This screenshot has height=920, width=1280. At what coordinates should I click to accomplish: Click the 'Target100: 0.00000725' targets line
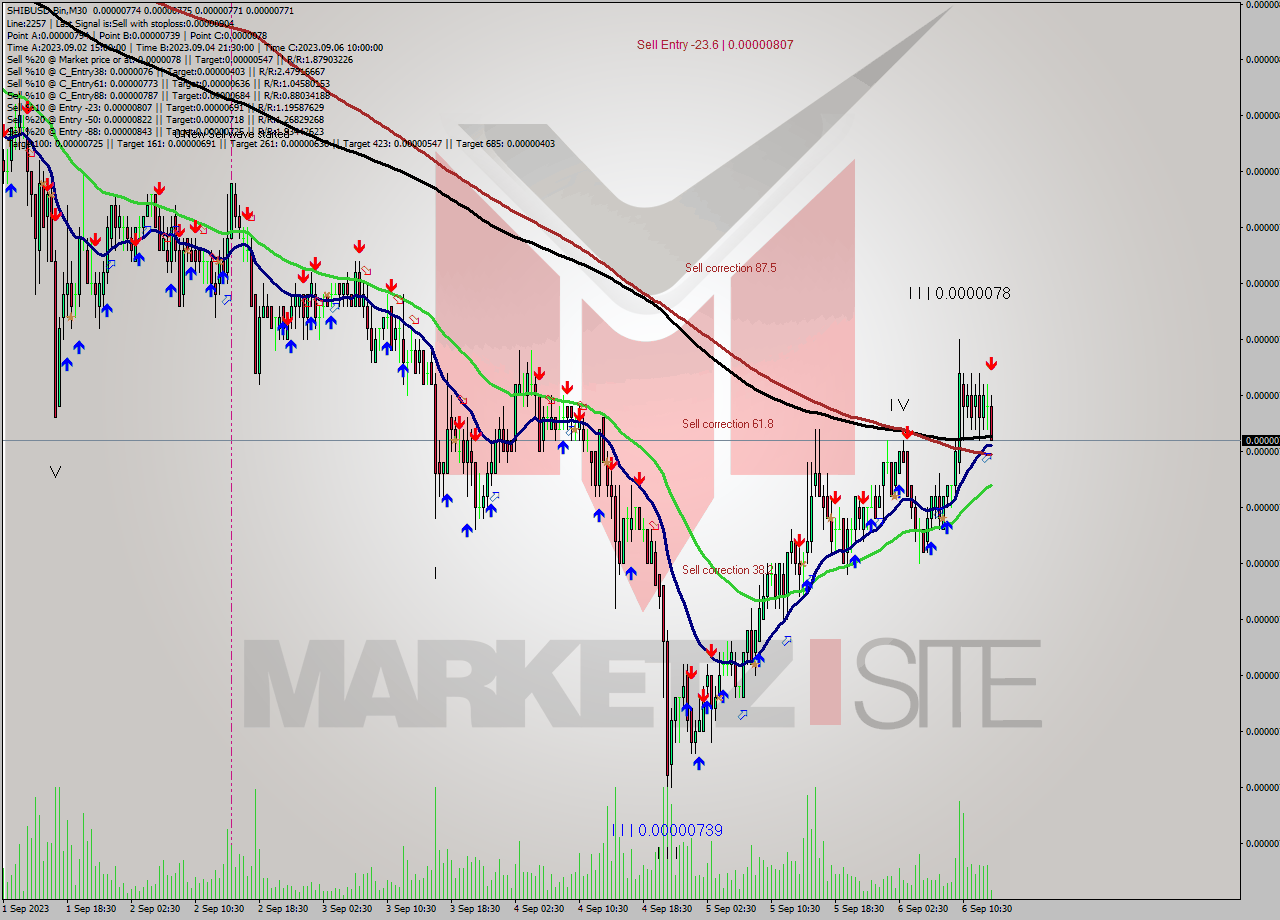280,143
